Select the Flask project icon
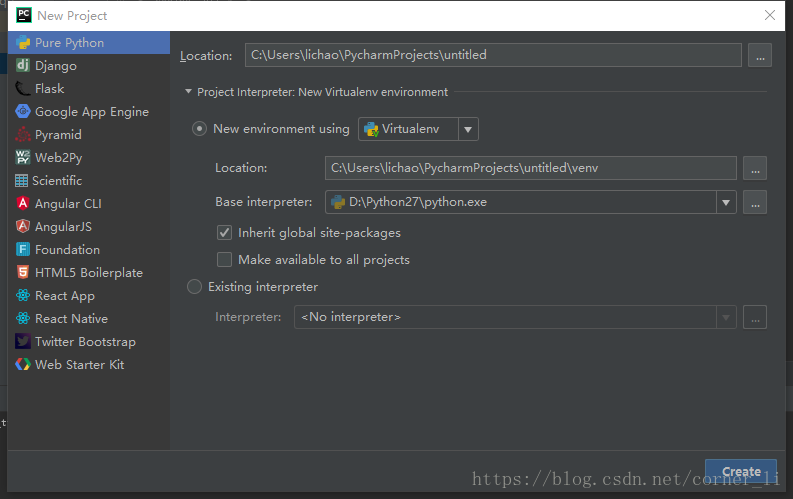This screenshot has height=499, width=793. click(x=23, y=88)
